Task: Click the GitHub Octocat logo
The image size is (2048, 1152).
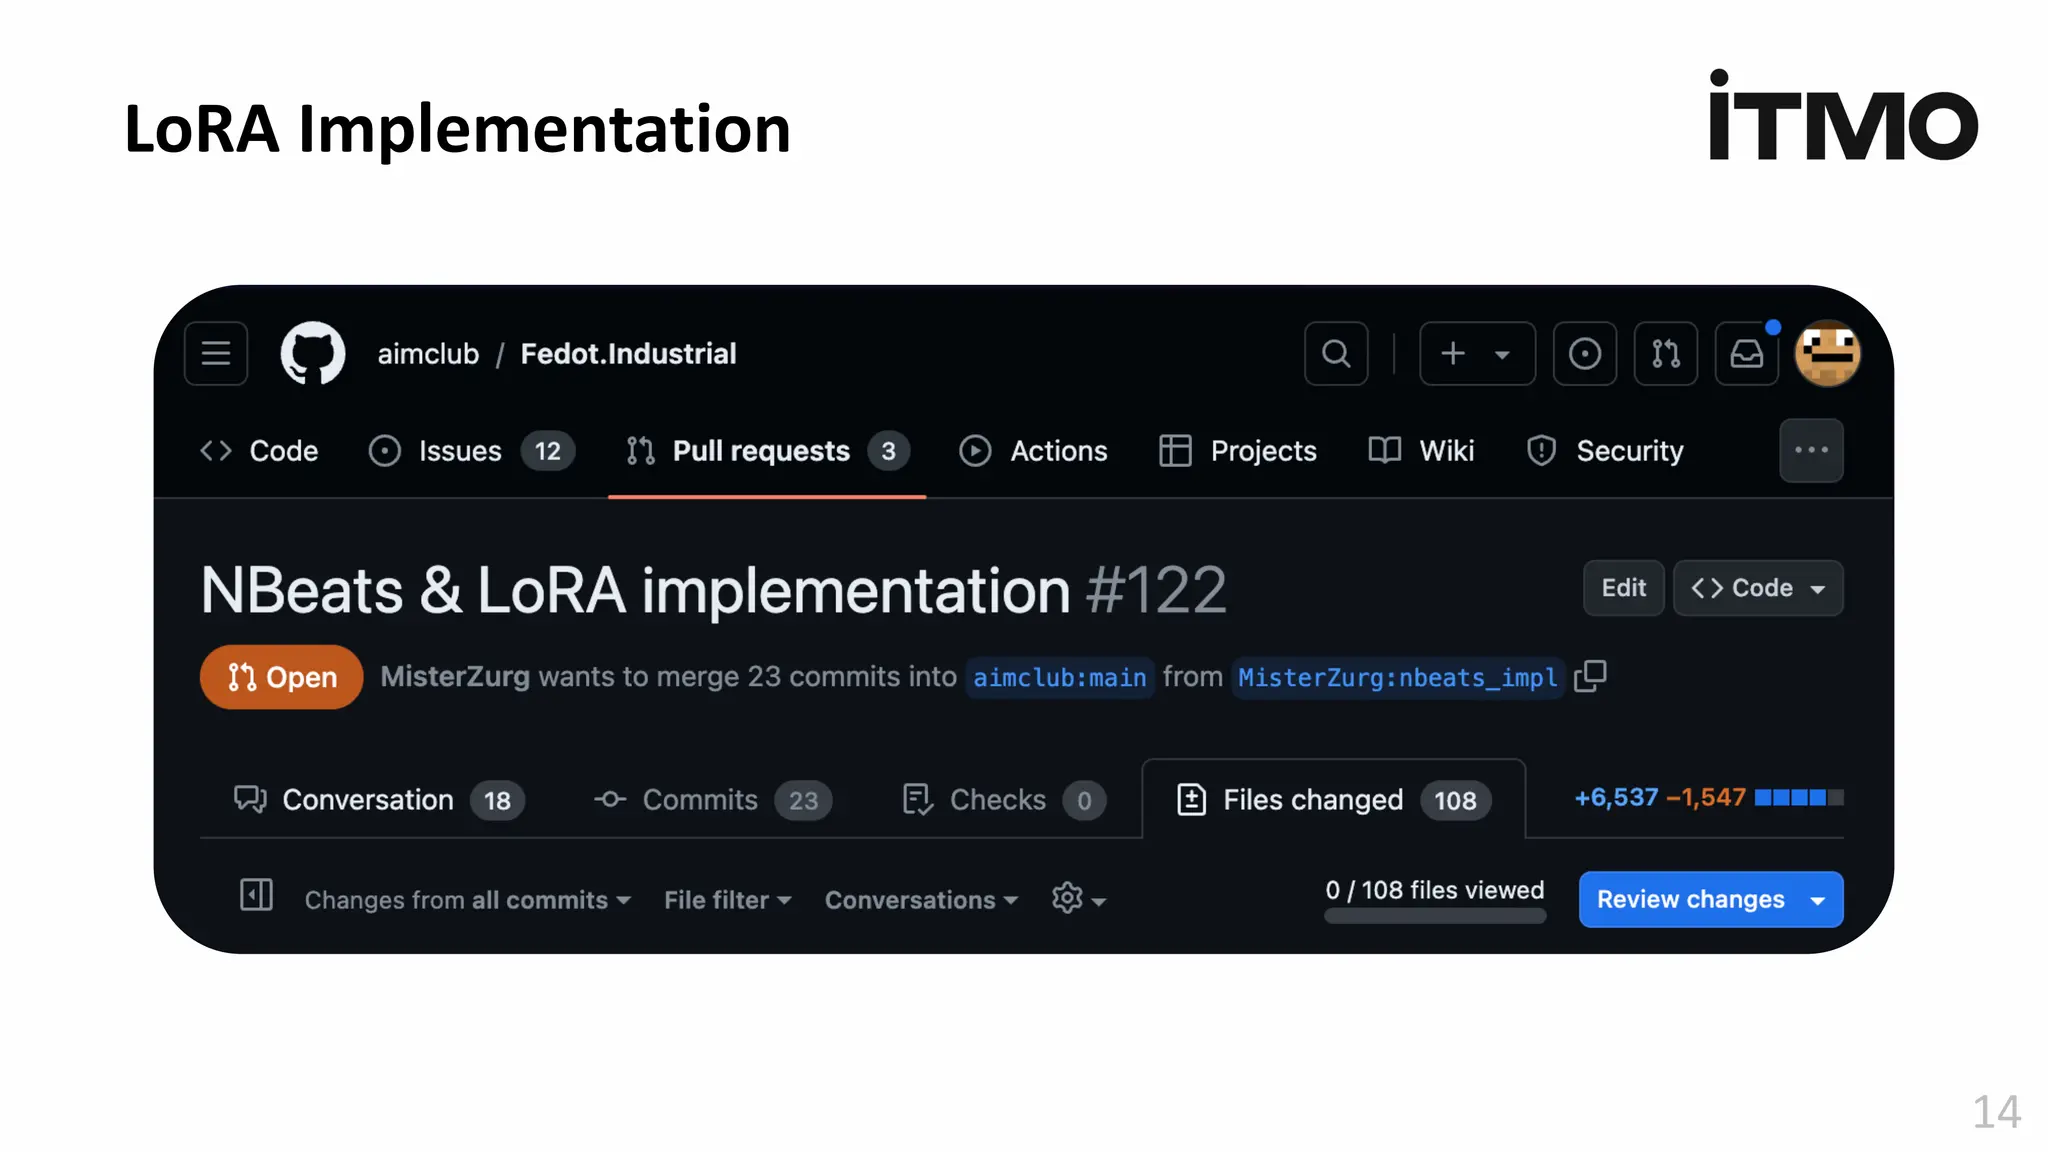Action: click(313, 354)
